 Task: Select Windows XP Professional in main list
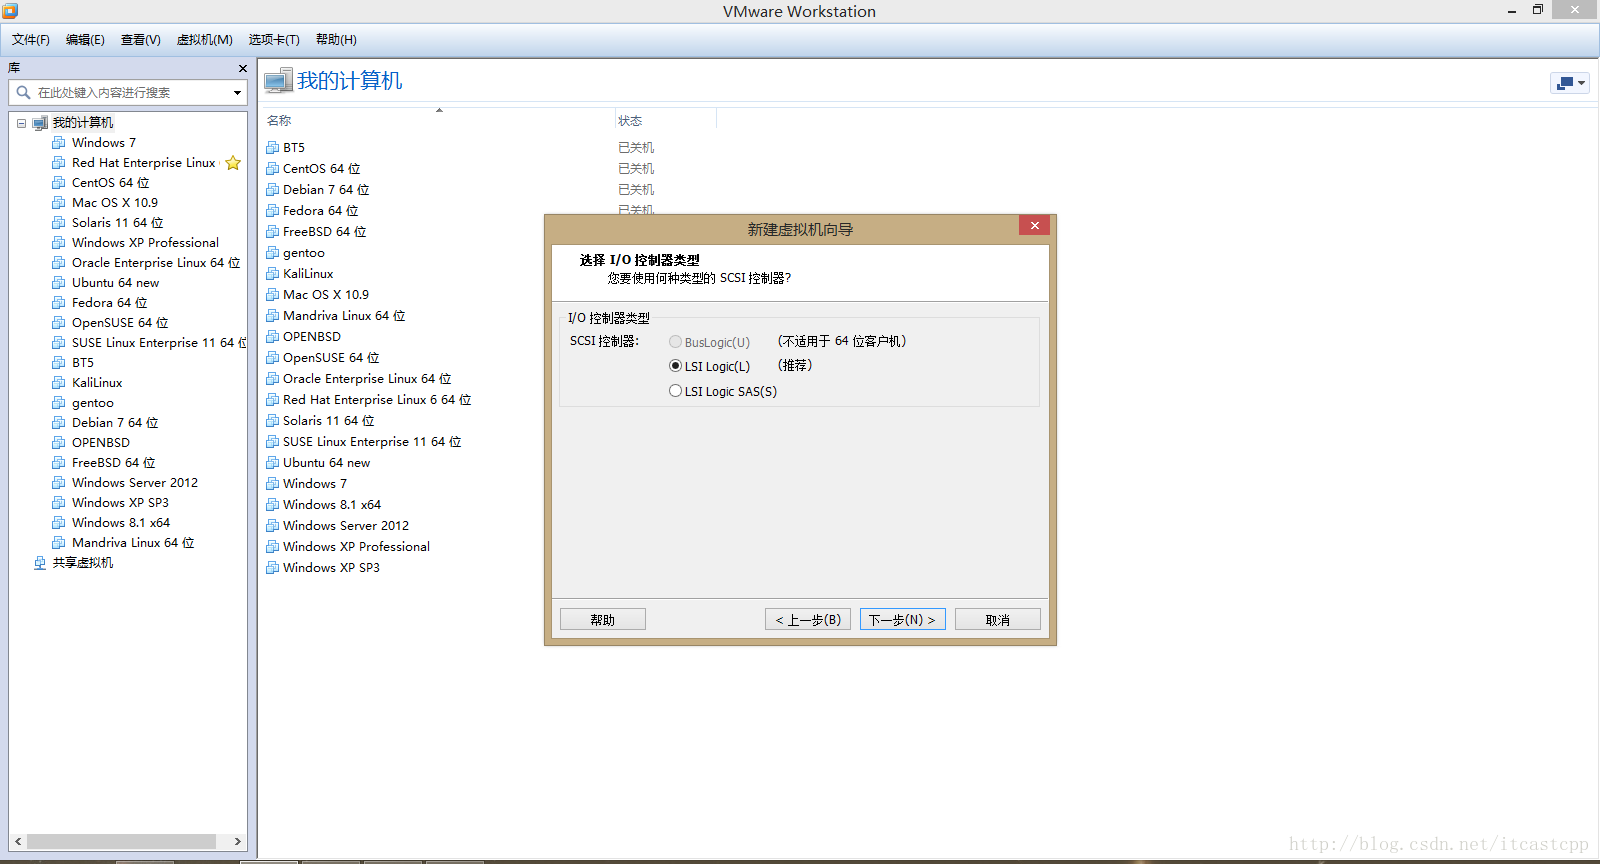[x=356, y=547]
